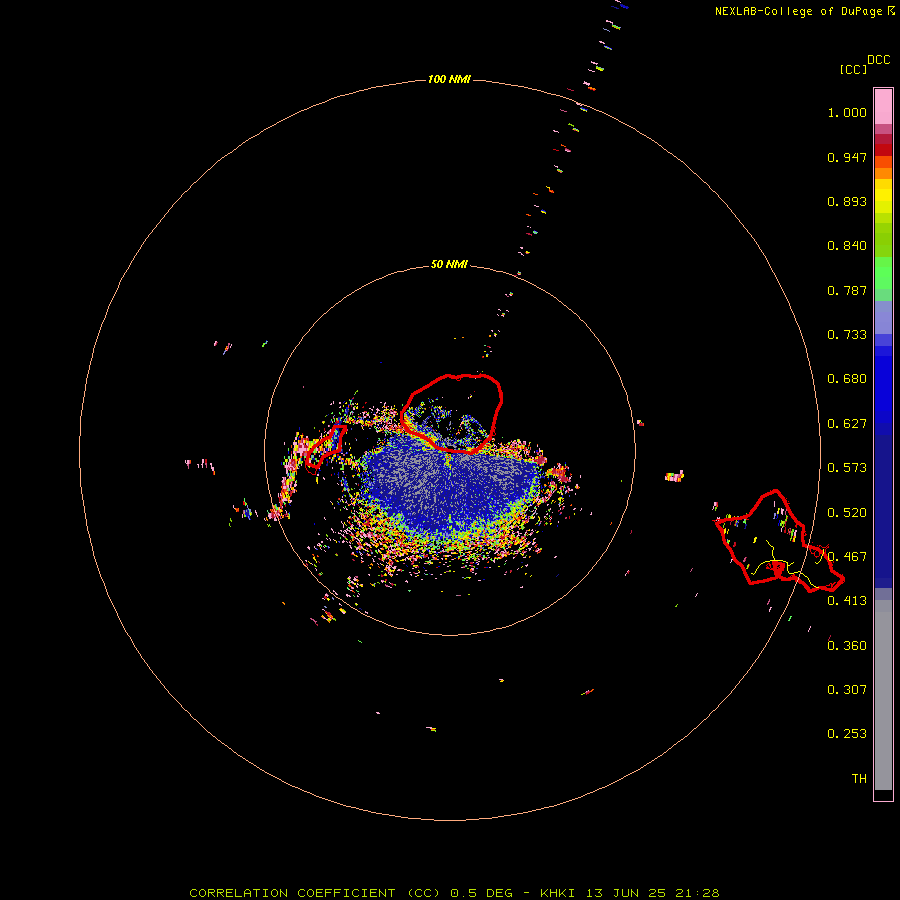
Task: Click the 0.893 scale value
Action: 847,201
